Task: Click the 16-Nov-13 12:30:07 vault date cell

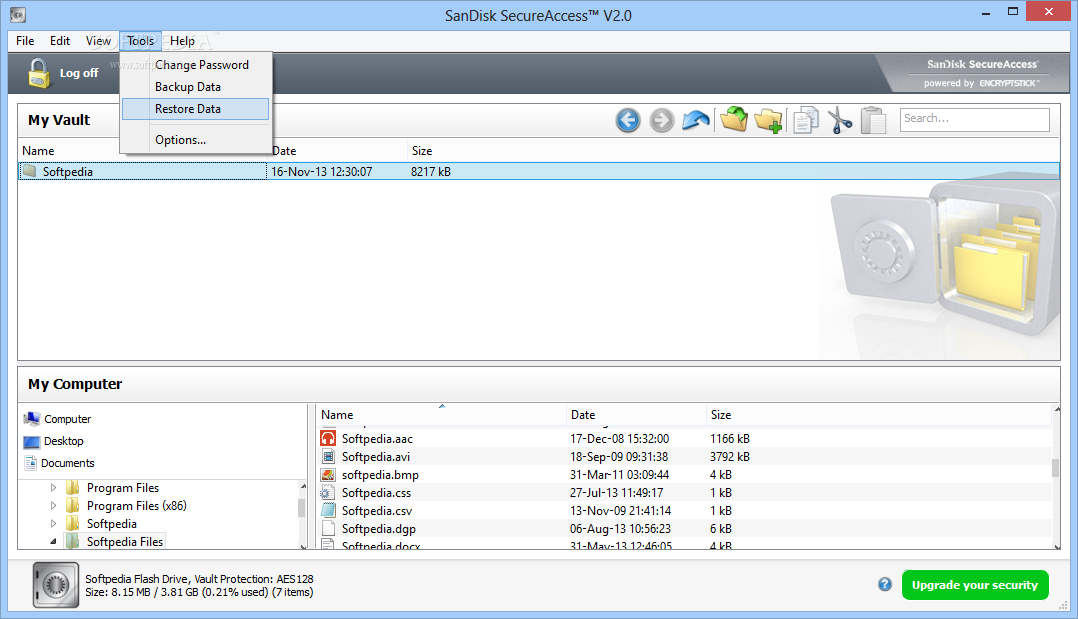Action: pos(322,171)
